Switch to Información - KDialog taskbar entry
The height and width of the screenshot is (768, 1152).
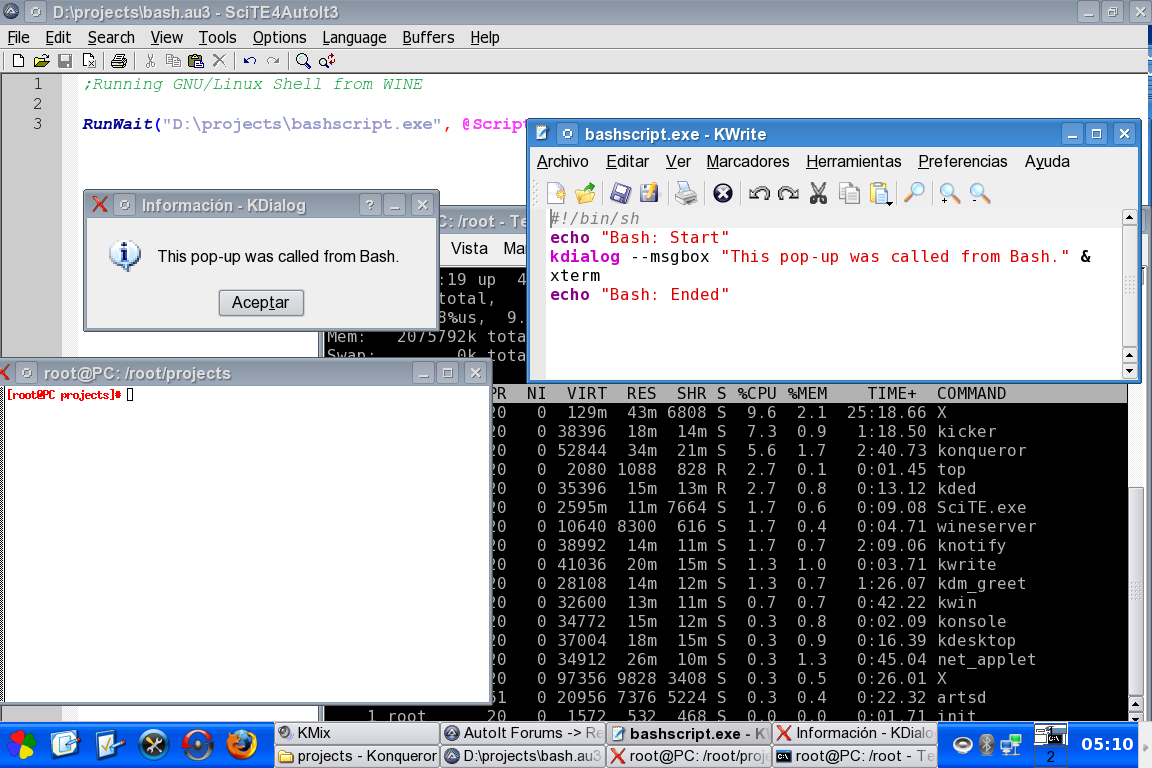[x=854, y=733]
